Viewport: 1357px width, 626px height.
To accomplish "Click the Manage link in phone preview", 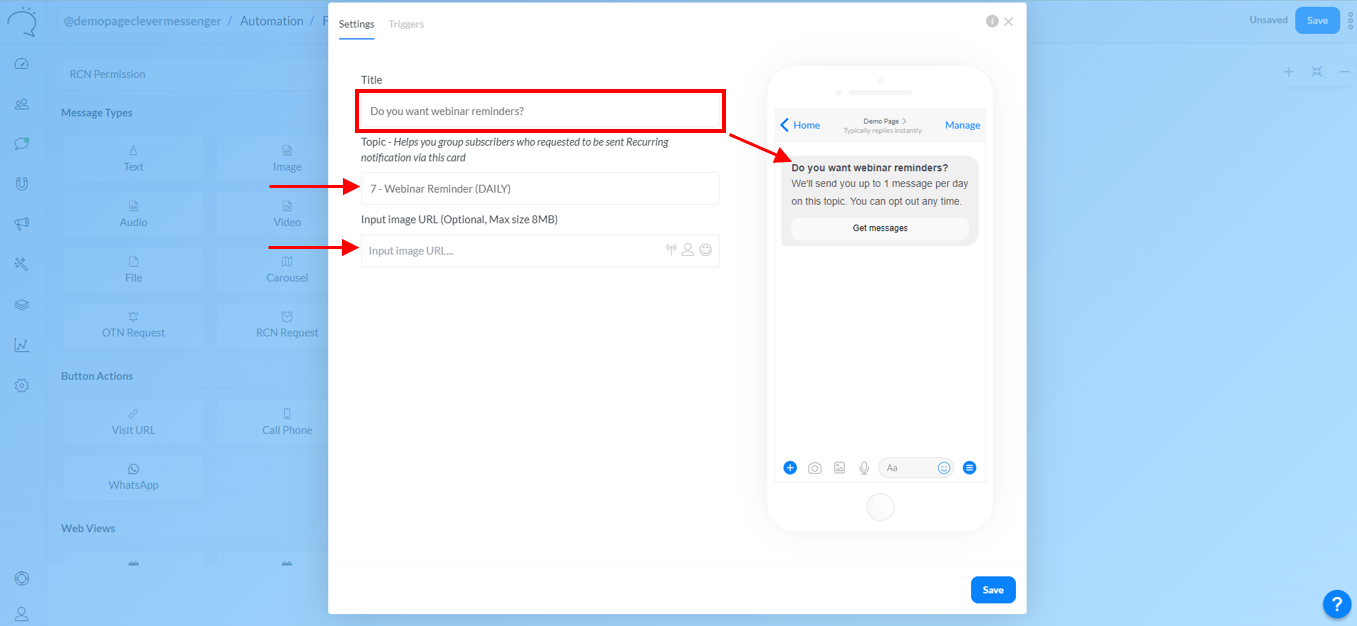I will pyautogui.click(x=962, y=125).
